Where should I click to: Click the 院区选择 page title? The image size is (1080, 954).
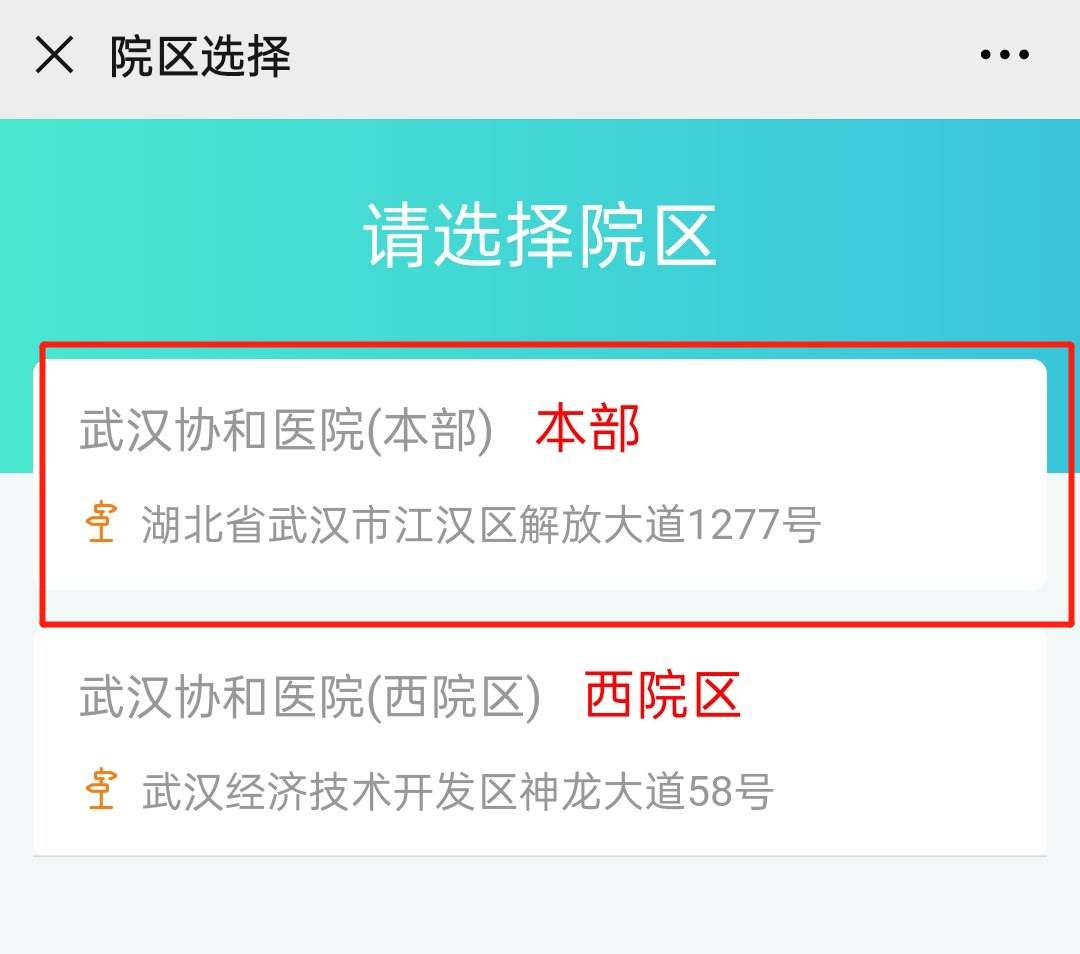pos(200,56)
